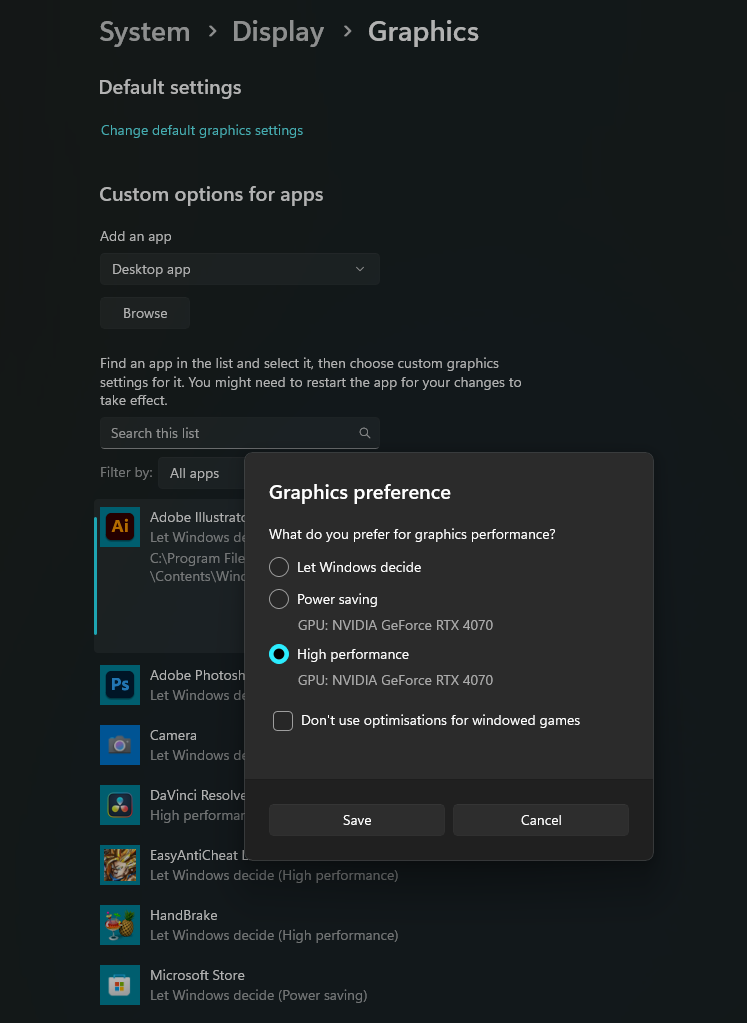Click the search magnifier icon

(365, 433)
